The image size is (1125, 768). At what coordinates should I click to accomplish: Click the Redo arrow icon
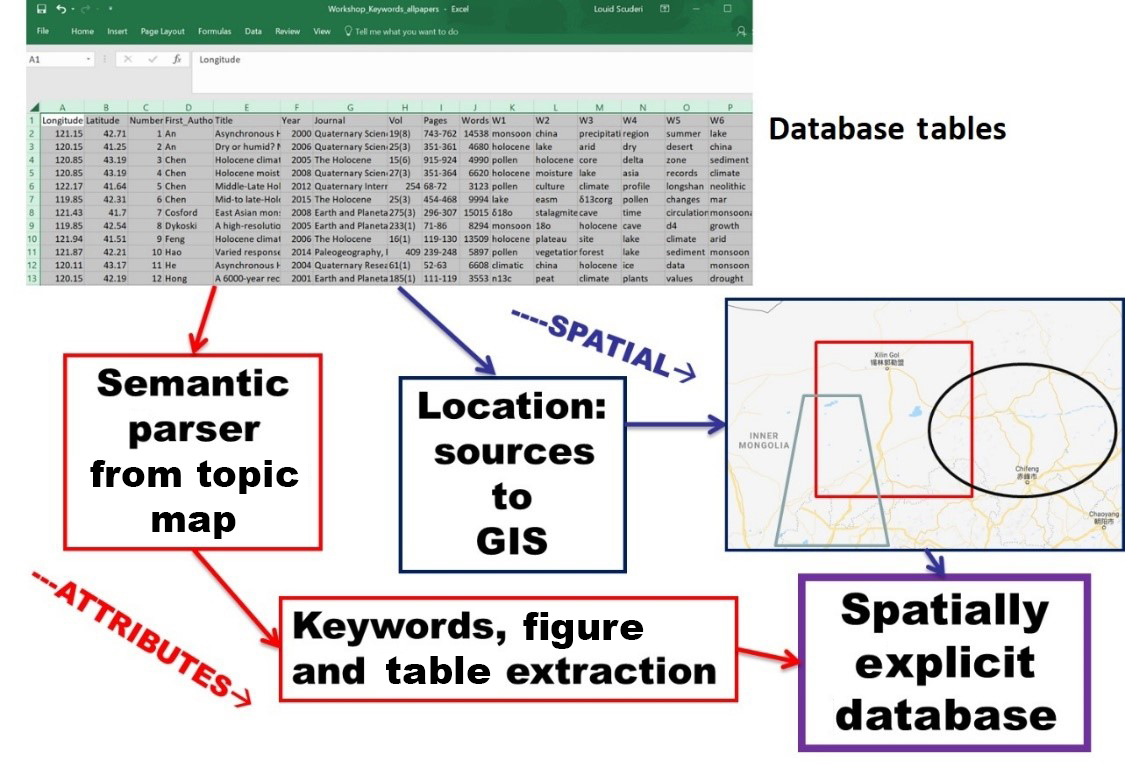click(x=84, y=9)
